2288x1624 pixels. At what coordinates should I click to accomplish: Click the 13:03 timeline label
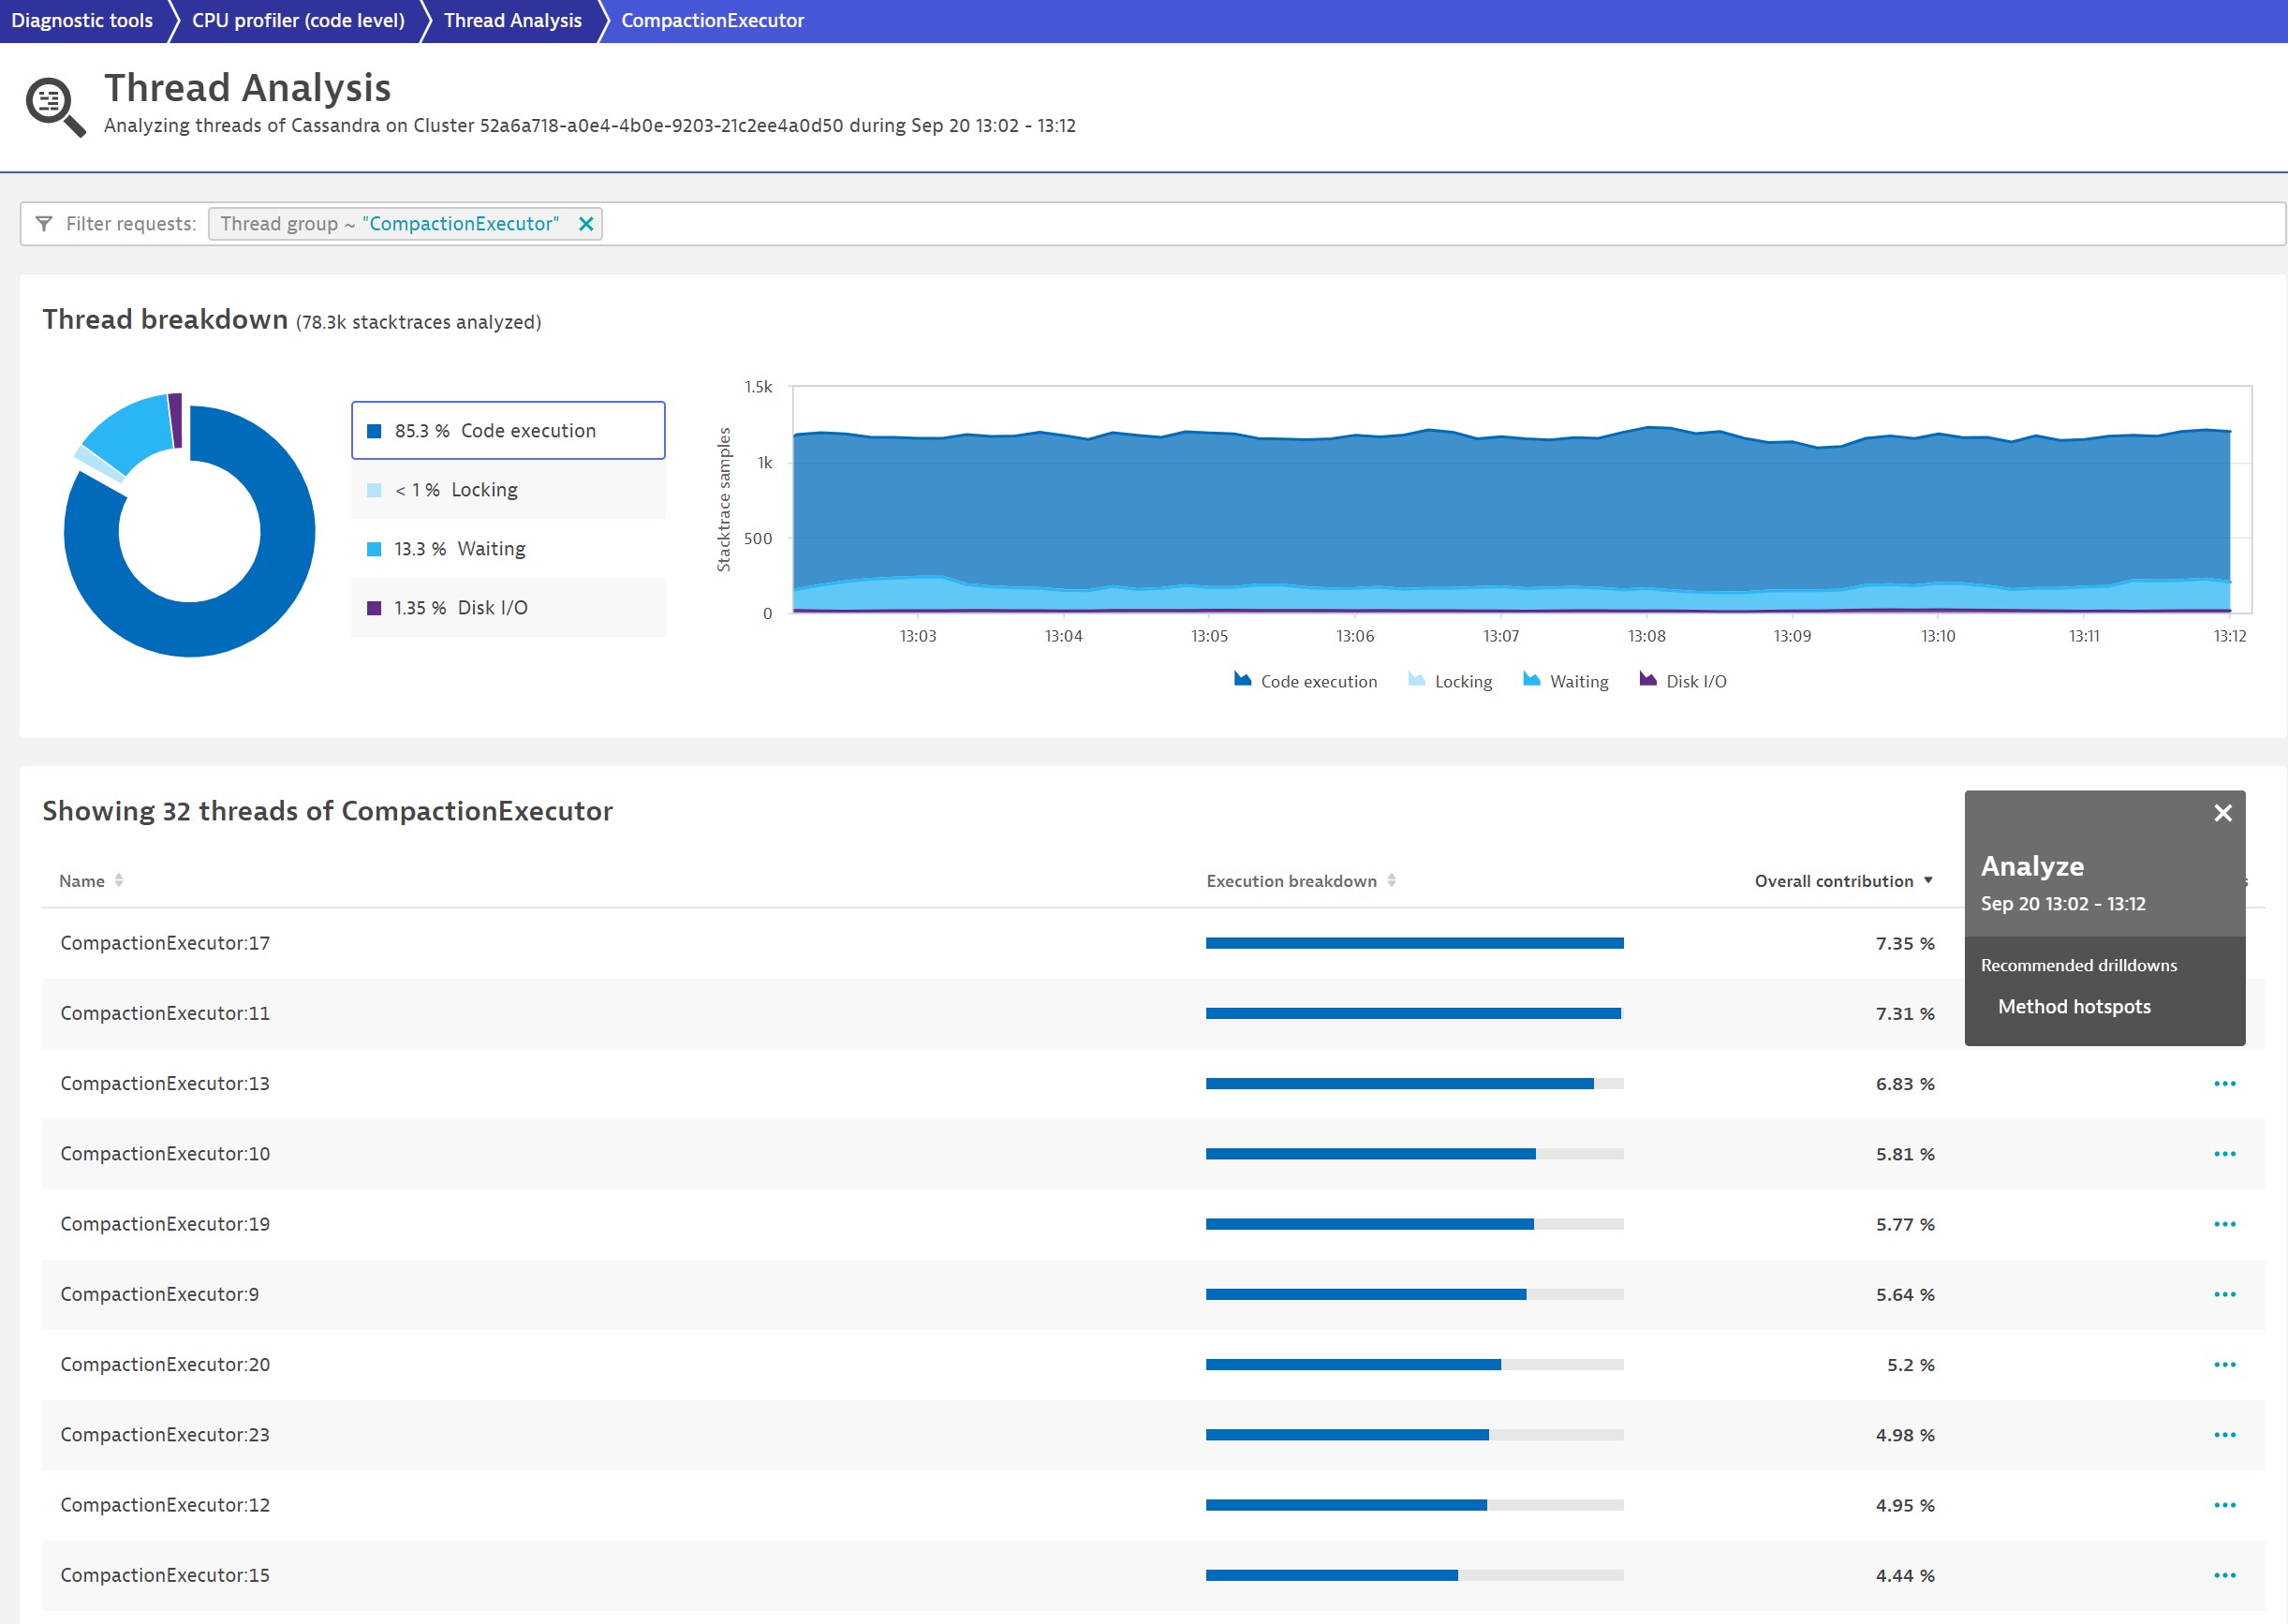click(x=918, y=636)
